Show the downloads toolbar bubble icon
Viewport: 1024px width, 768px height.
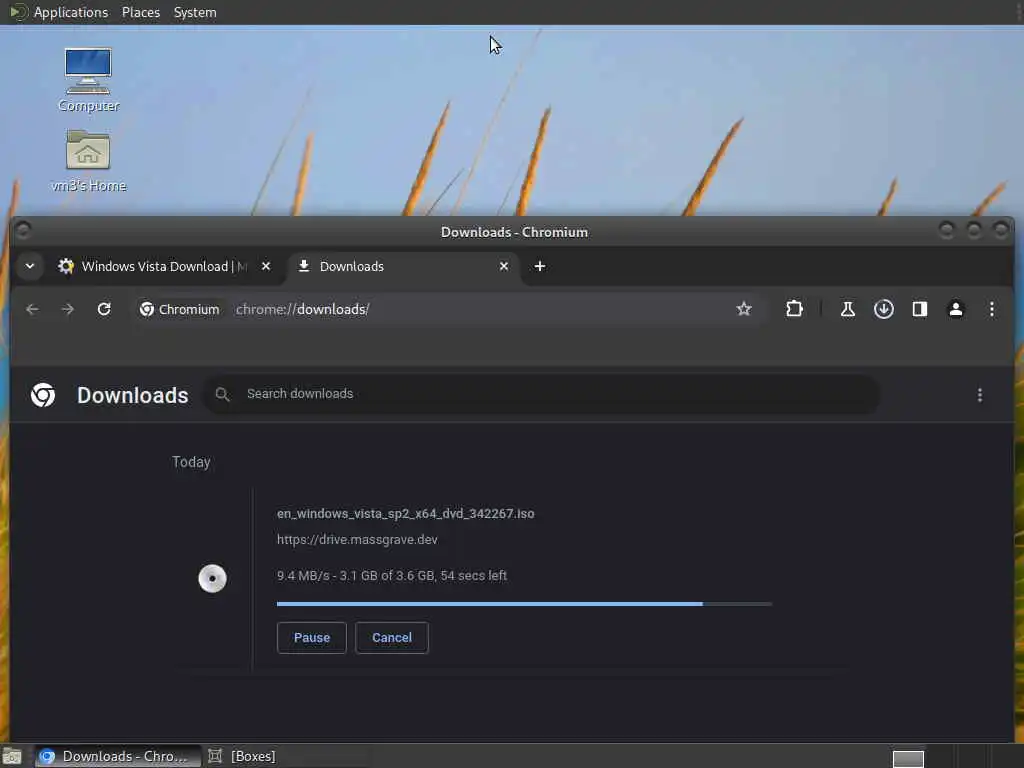coord(884,309)
